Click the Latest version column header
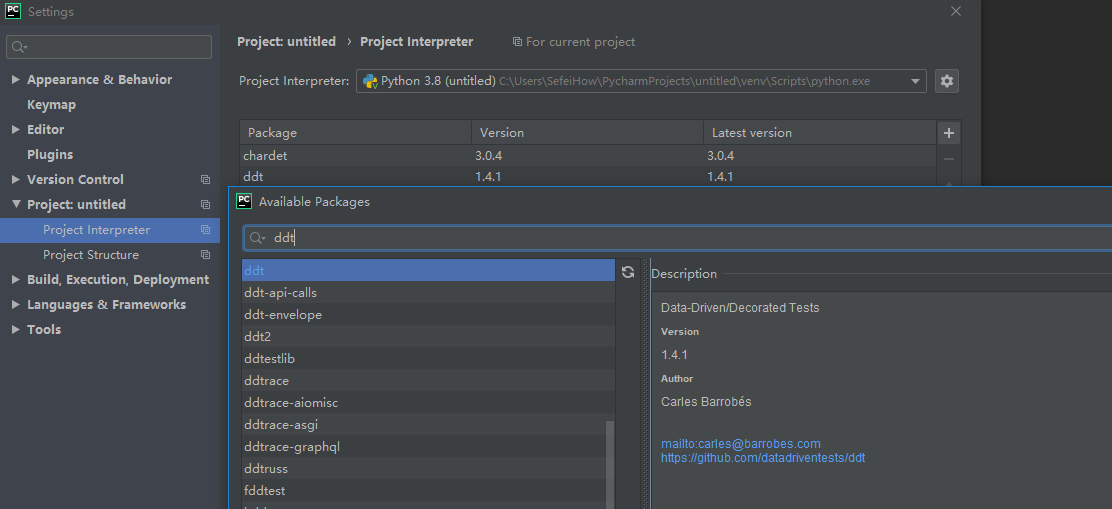This screenshot has width=1112, height=509. [x=751, y=133]
